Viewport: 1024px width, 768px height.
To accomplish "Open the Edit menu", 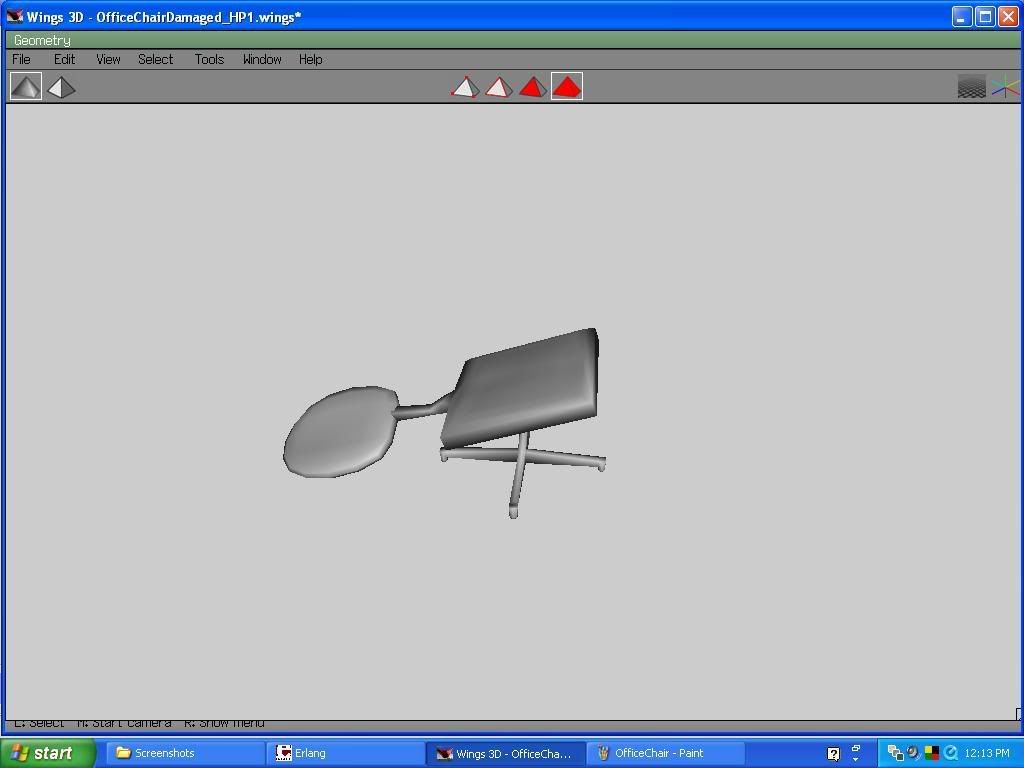I will [64, 59].
